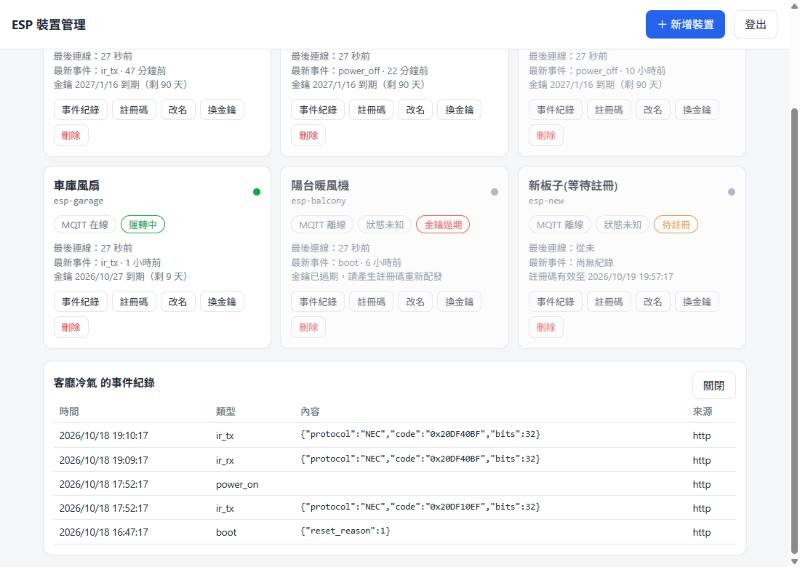Click 換金鑰 on the card with power_off 22 分鐘前
Image resolution: width=800 pixels, height=567 pixels.
point(459,110)
